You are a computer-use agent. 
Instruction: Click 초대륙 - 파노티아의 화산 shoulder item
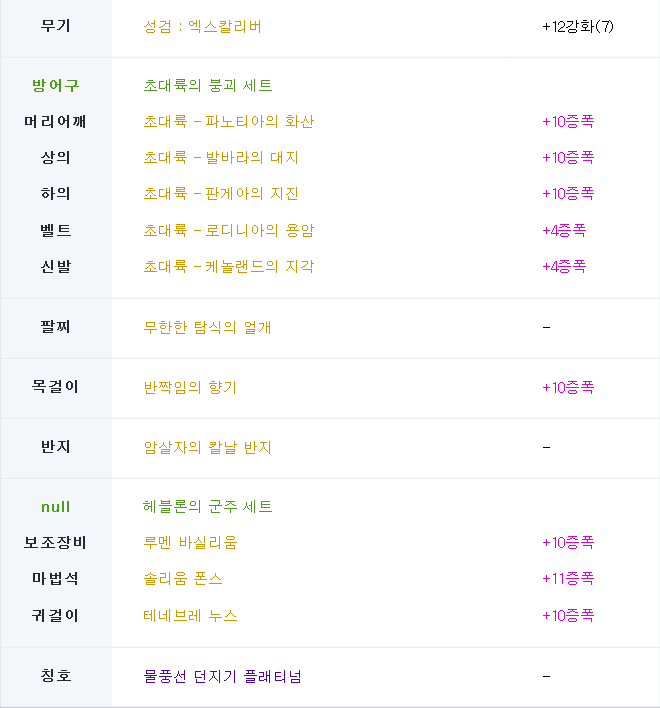(x=228, y=121)
